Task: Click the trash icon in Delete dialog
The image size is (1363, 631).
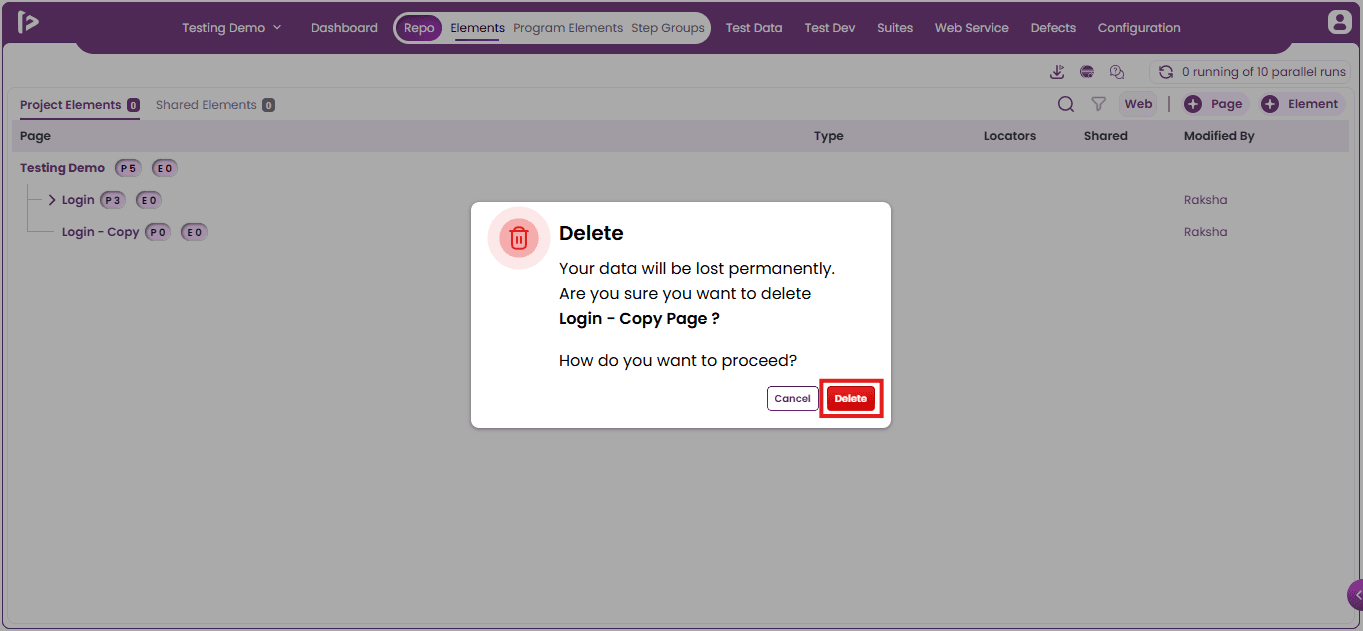Action: click(519, 238)
